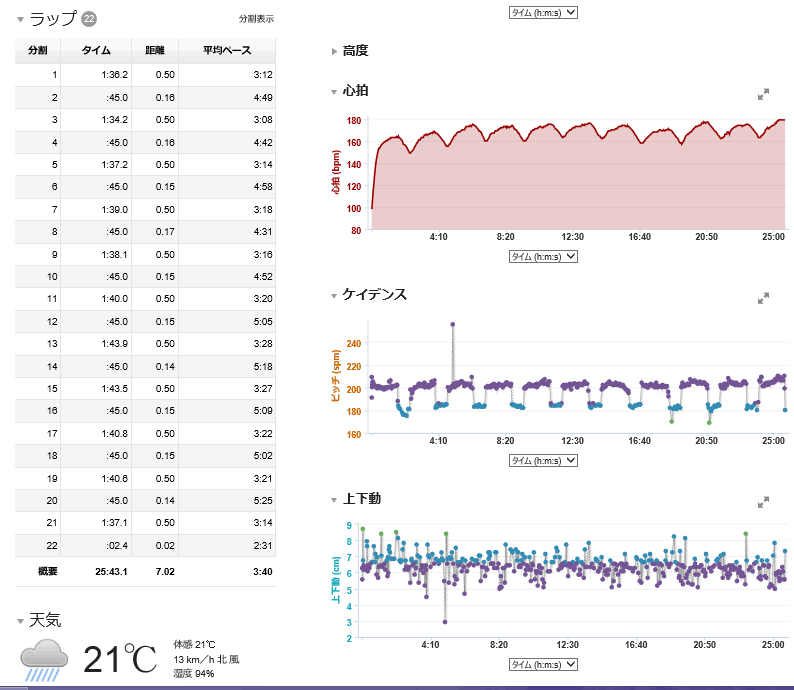Click the 平均ペース column header
This screenshot has width=794, height=690.
click(226, 51)
